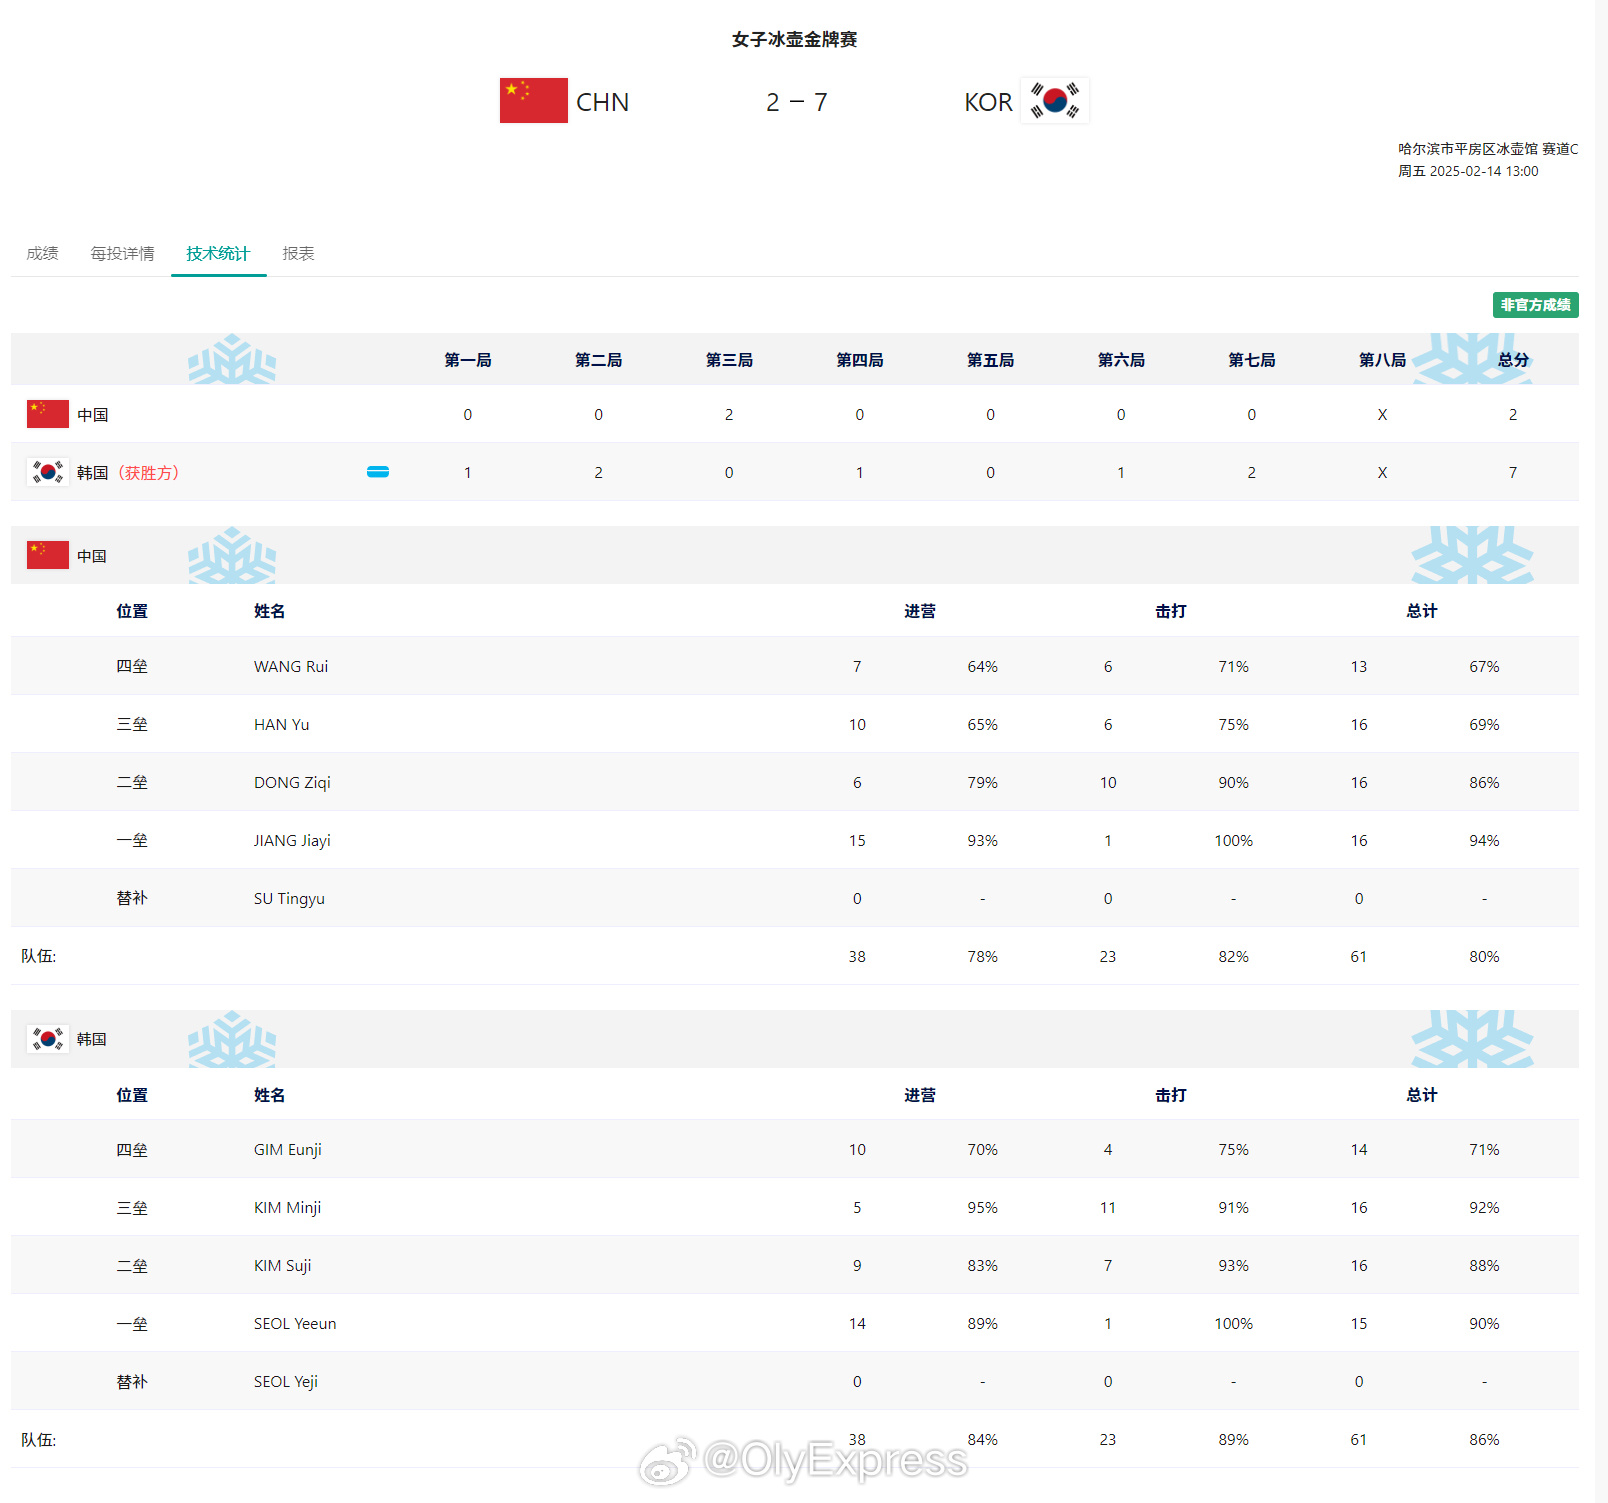Screen dimensions: 1608x1503
Task: Click the alternate SU Tingyu
Action: pos(289,898)
